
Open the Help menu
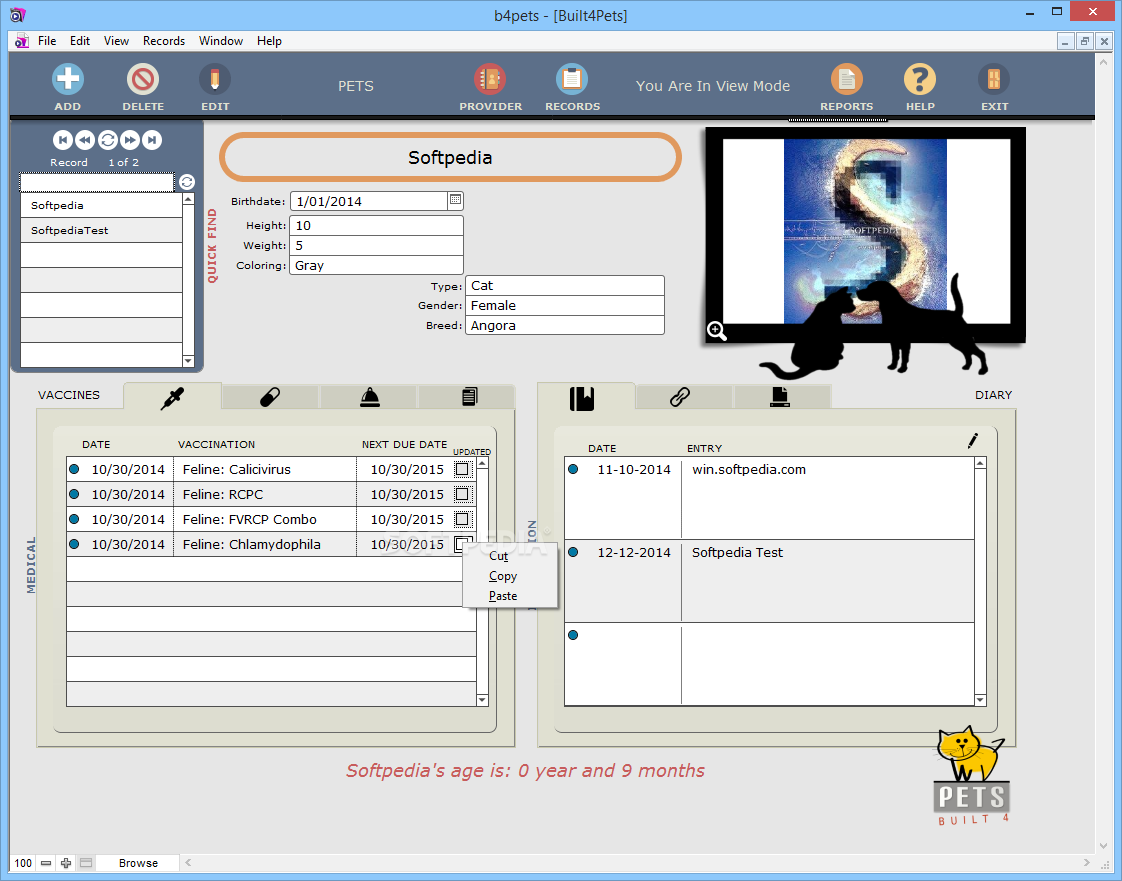(x=269, y=41)
